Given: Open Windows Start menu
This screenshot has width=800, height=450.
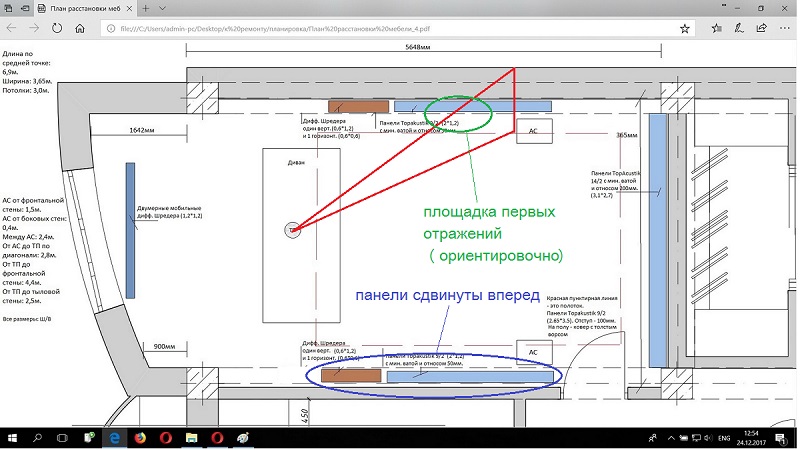Looking at the screenshot, I should tap(12, 438).
